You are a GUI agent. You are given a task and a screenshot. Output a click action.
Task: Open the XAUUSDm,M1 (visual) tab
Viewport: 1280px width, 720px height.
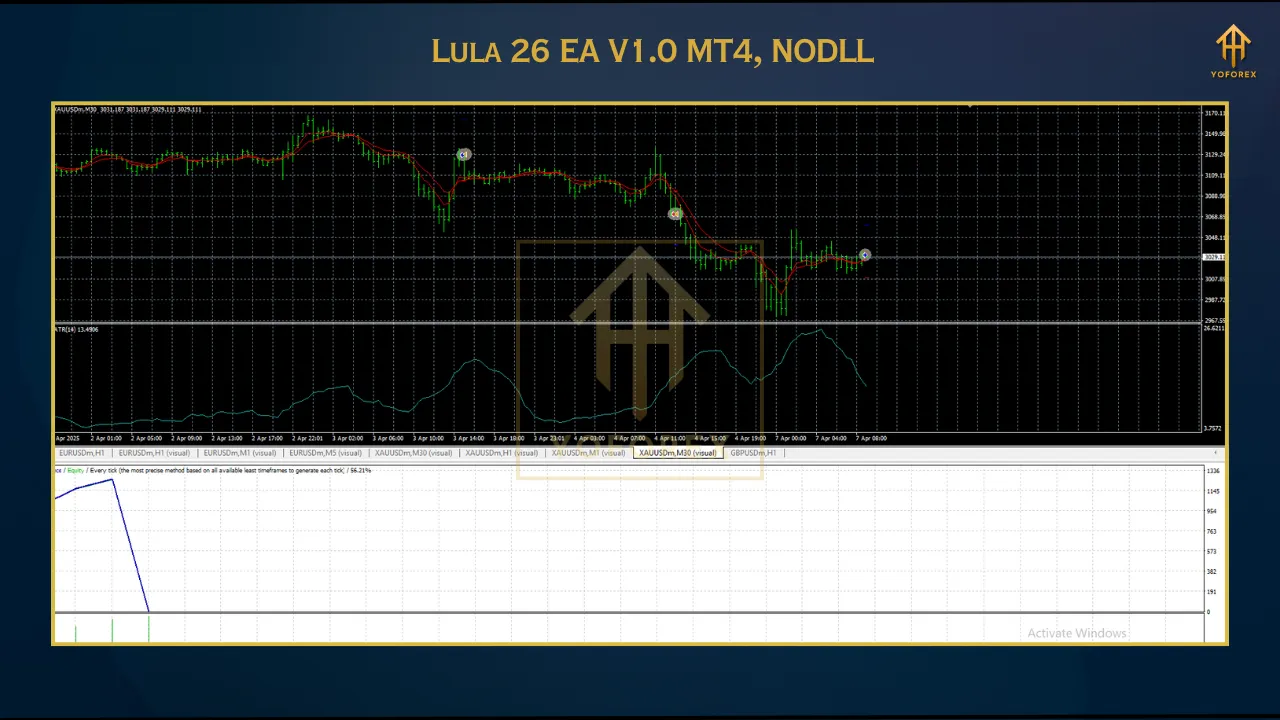(x=588, y=453)
